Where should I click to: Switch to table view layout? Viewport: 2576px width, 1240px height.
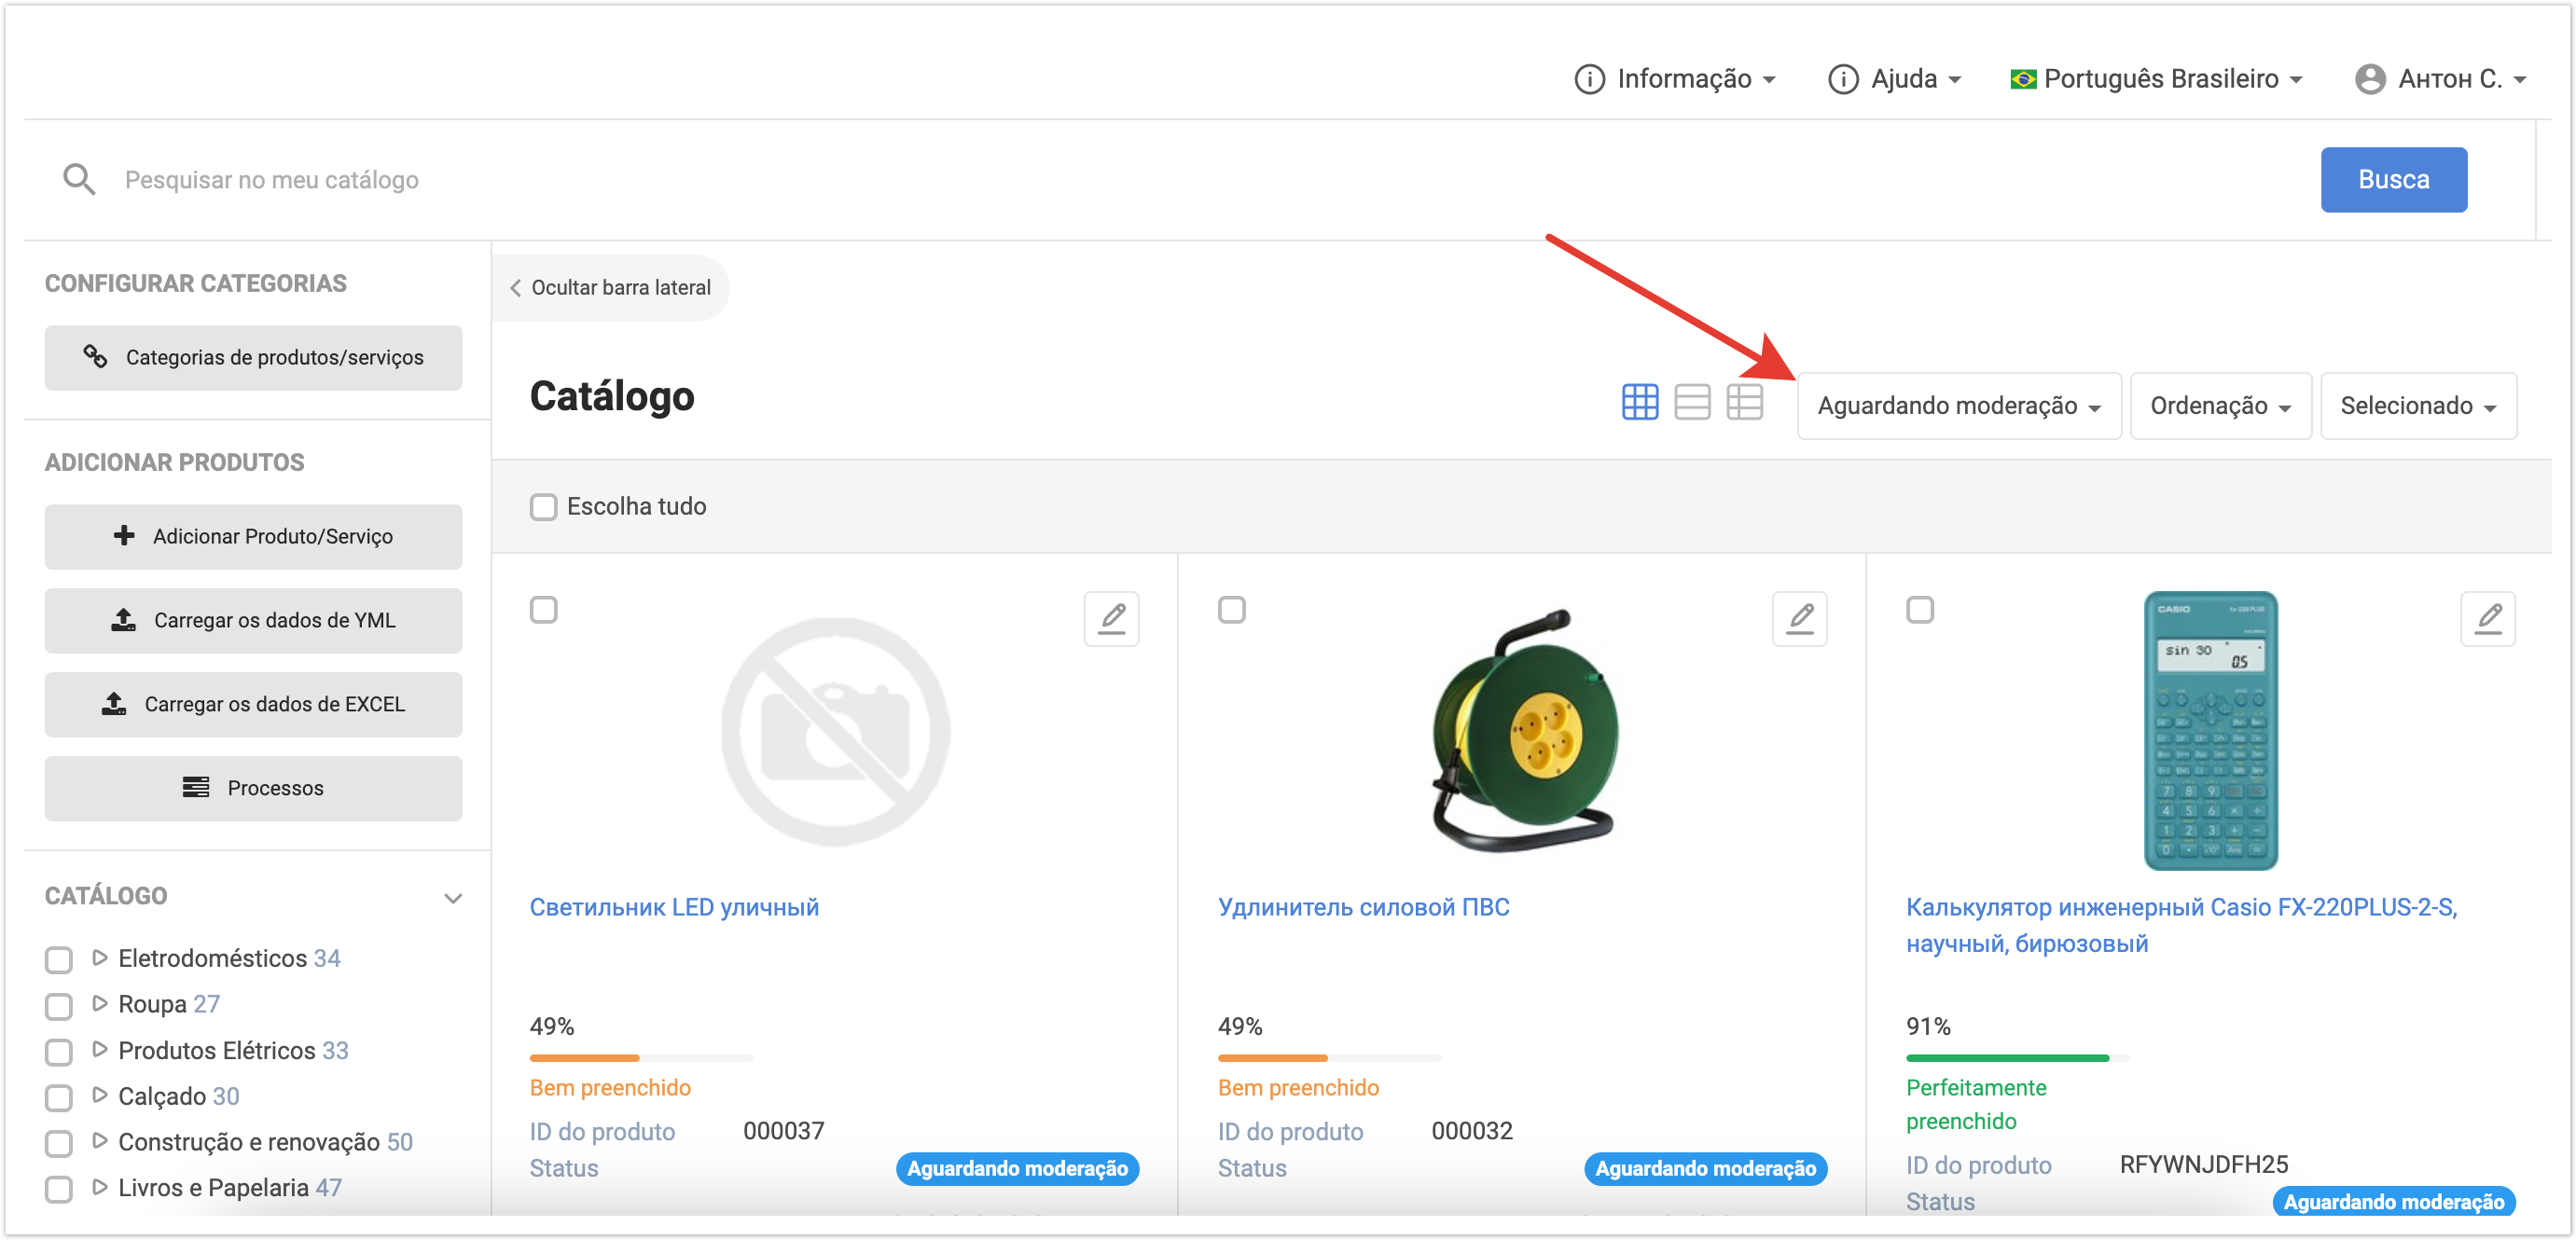click(1744, 403)
